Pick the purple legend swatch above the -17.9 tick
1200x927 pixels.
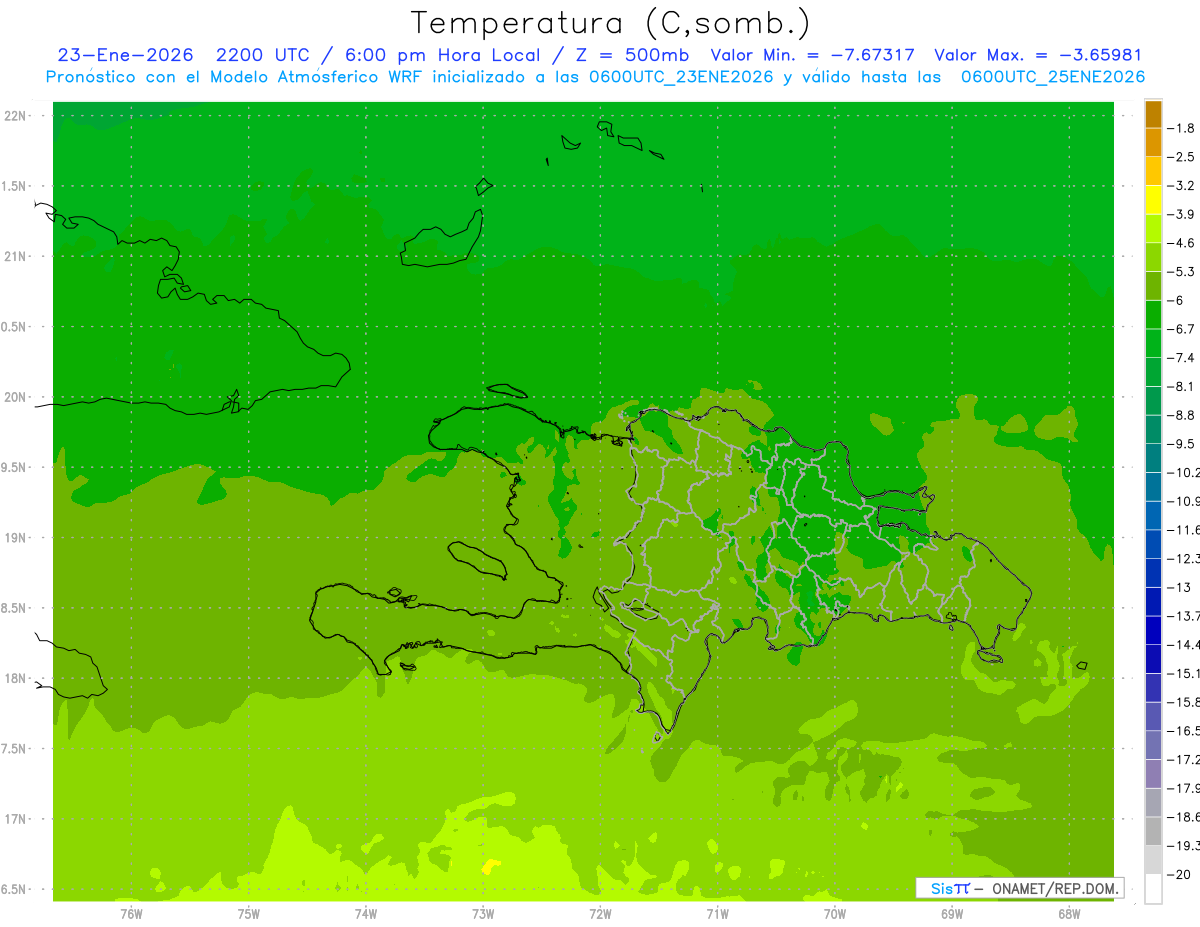coord(1153,774)
